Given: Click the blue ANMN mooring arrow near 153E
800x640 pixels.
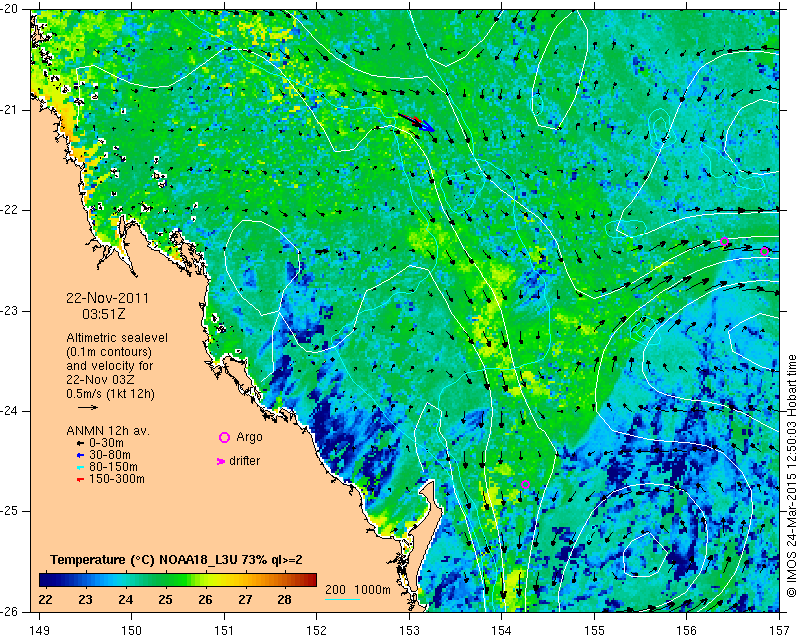Looking at the screenshot, I should [x=427, y=126].
